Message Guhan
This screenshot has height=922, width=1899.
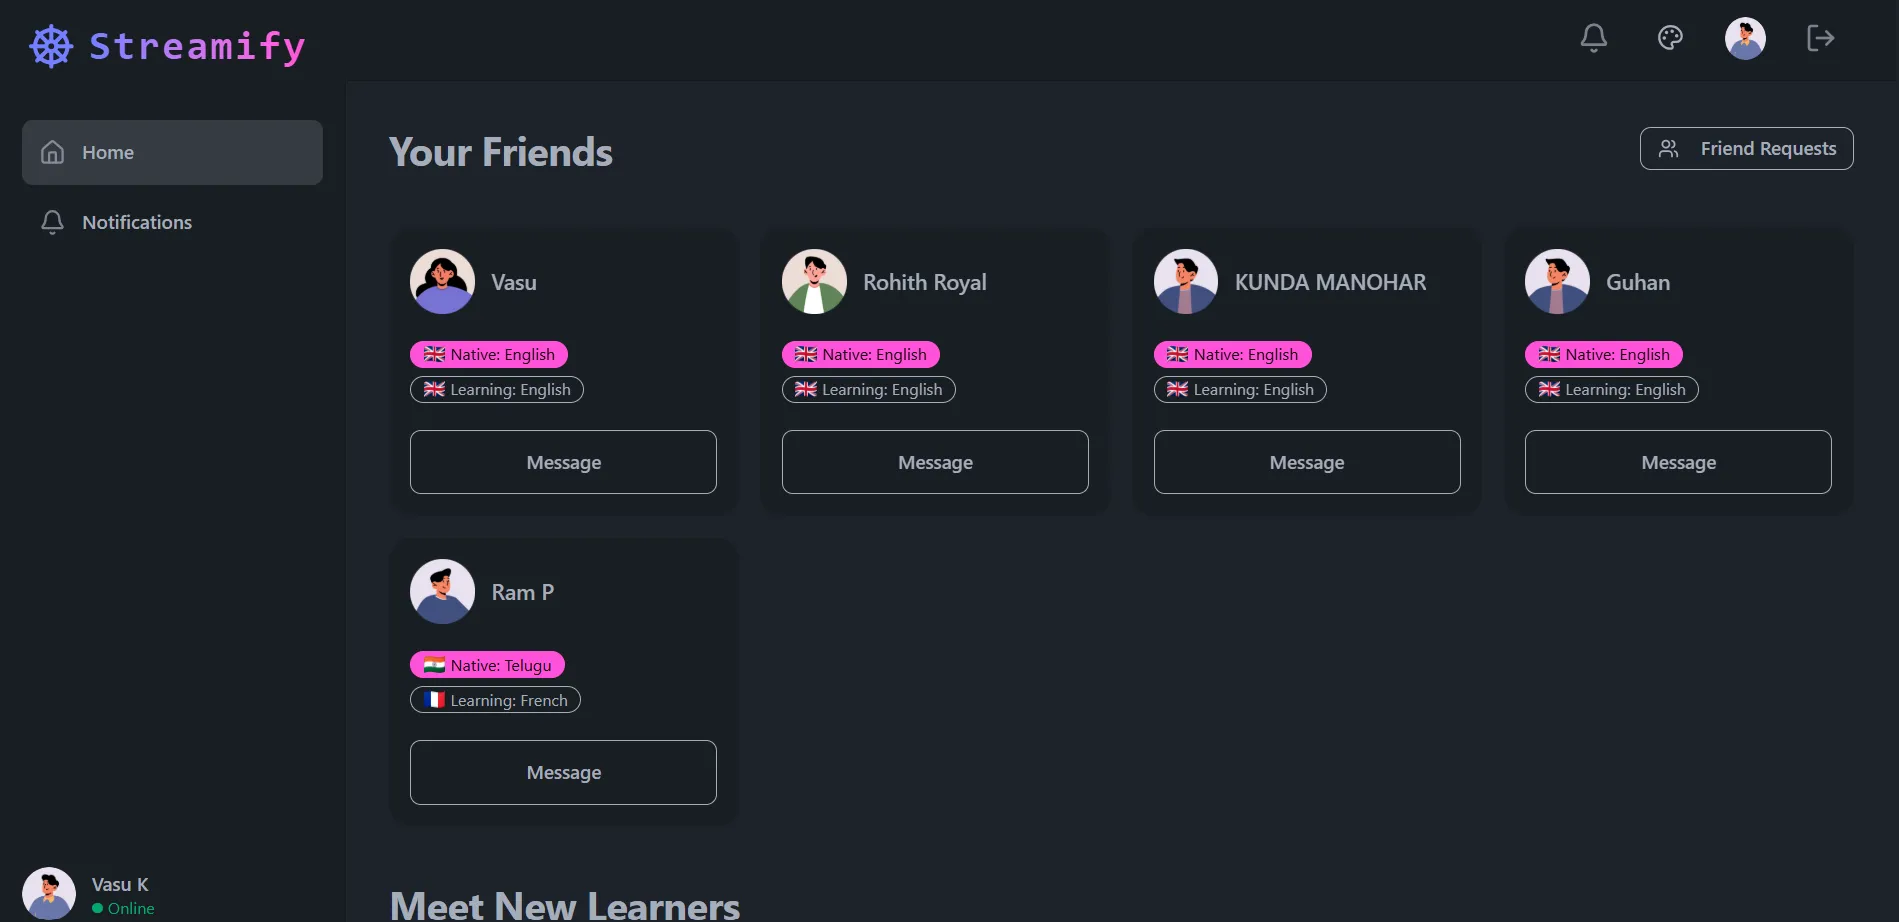[1677, 462]
